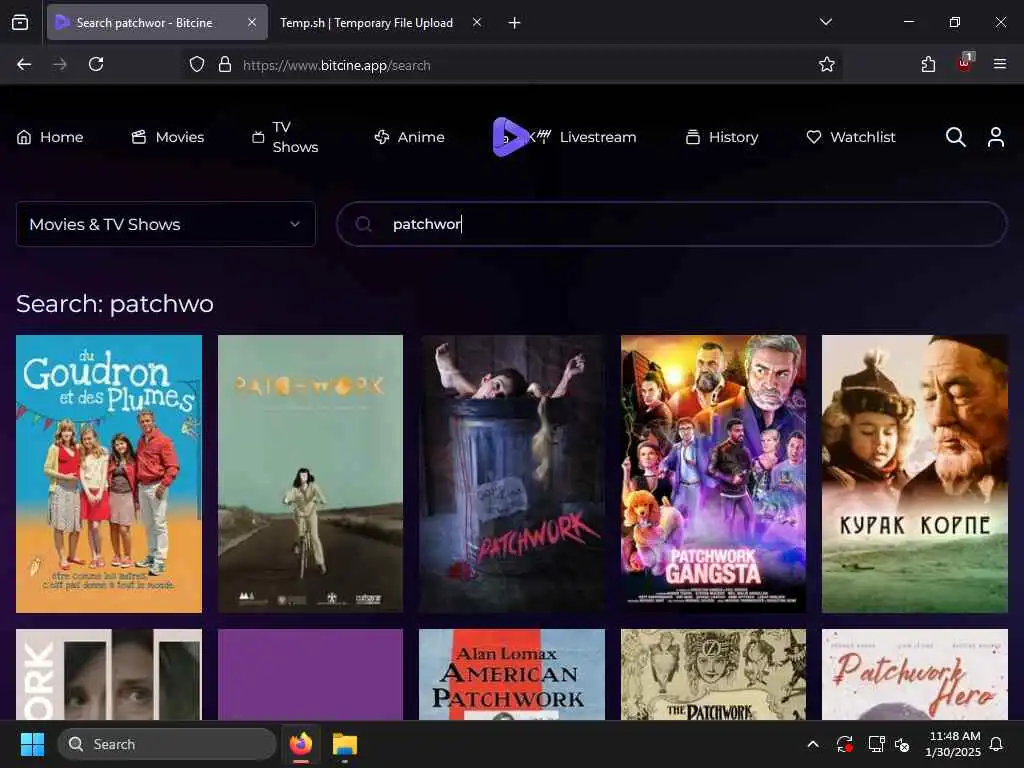Open the Watchlist page
The width and height of the screenshot is (1024, 768).
(x=851, y=137)
